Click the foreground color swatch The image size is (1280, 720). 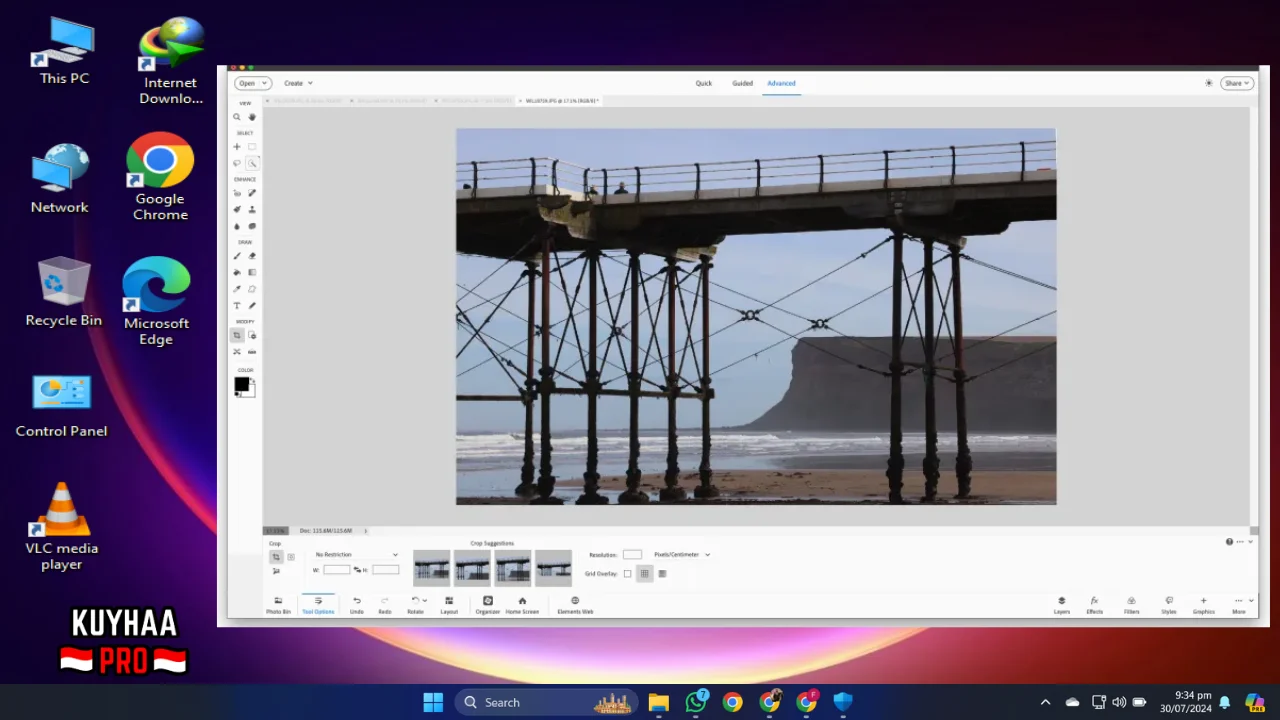242,384
